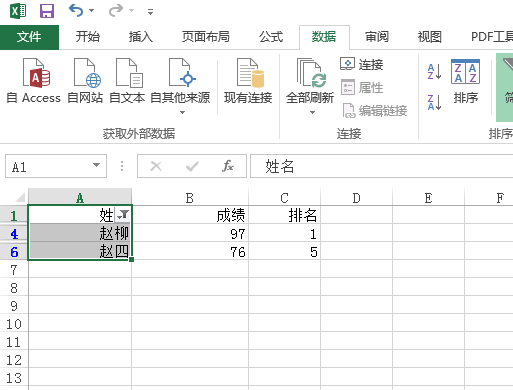The image size is (513, 390).
Task: Click cell containing 赵柳
Action: (80, 233)
